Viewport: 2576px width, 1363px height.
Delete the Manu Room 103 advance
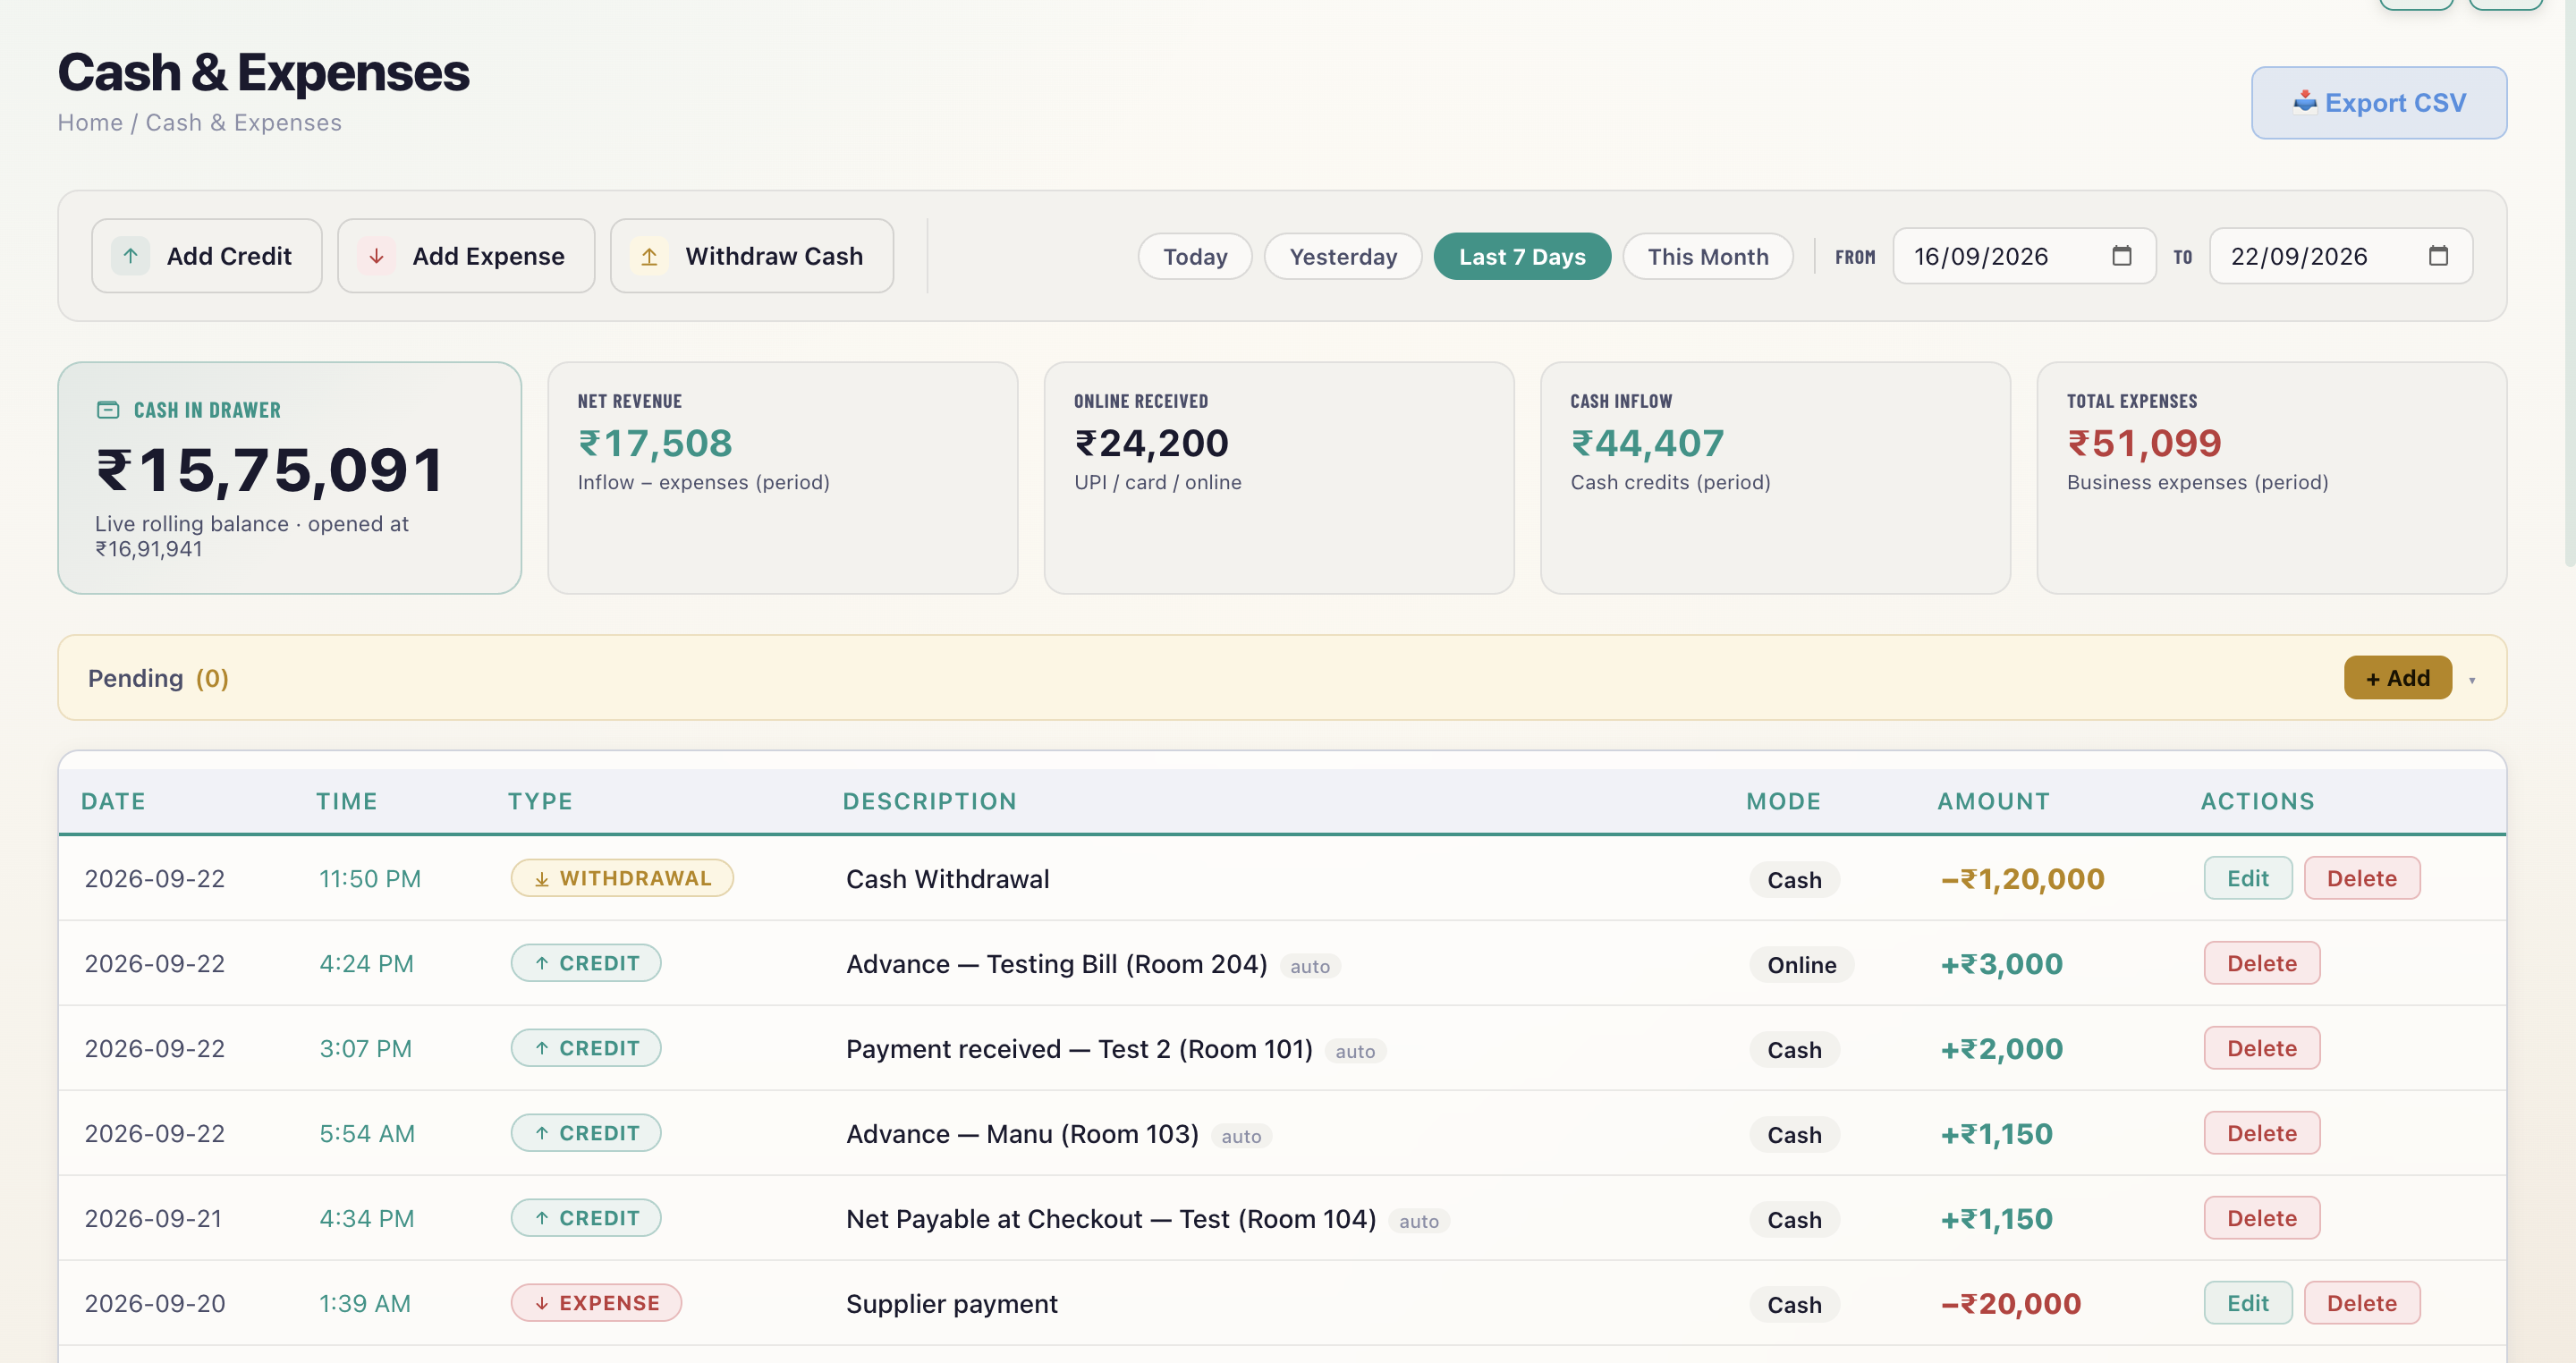pyautogui.click(x=2262, y=1133)
